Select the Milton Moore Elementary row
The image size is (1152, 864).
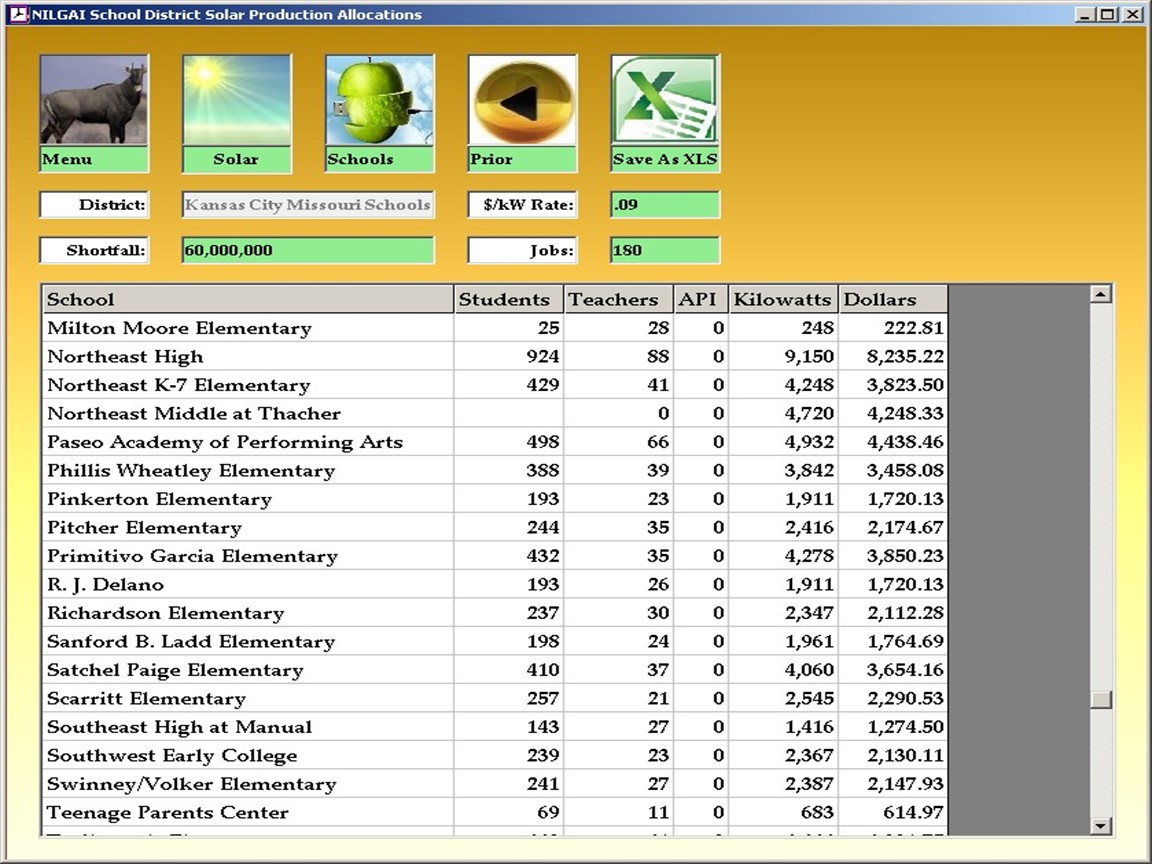click(x=494, y=328)
